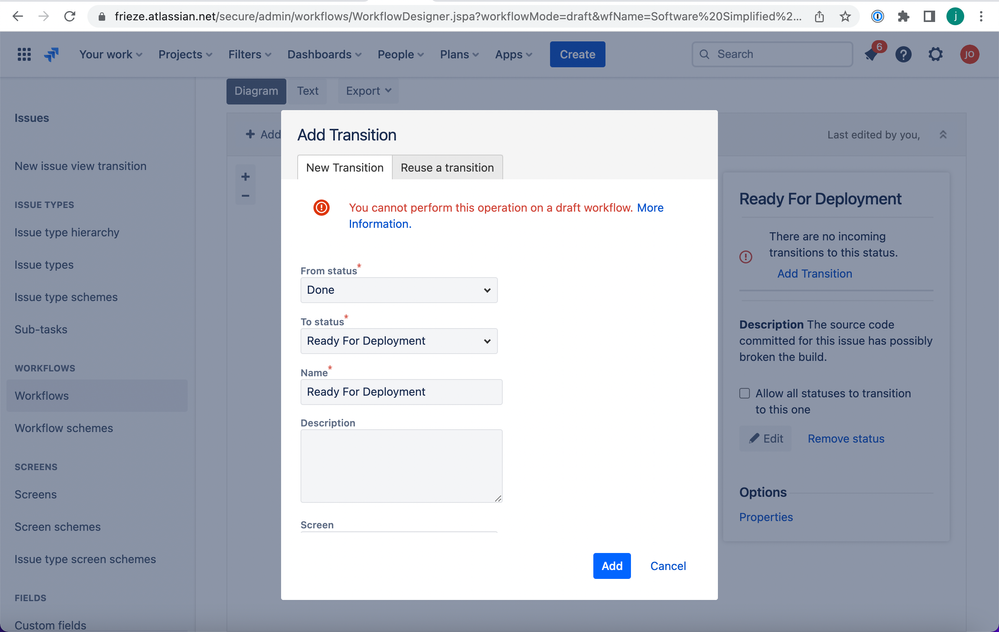
Task: Cancel the Add Transition dialog
Action: click(x=668, y=566)
